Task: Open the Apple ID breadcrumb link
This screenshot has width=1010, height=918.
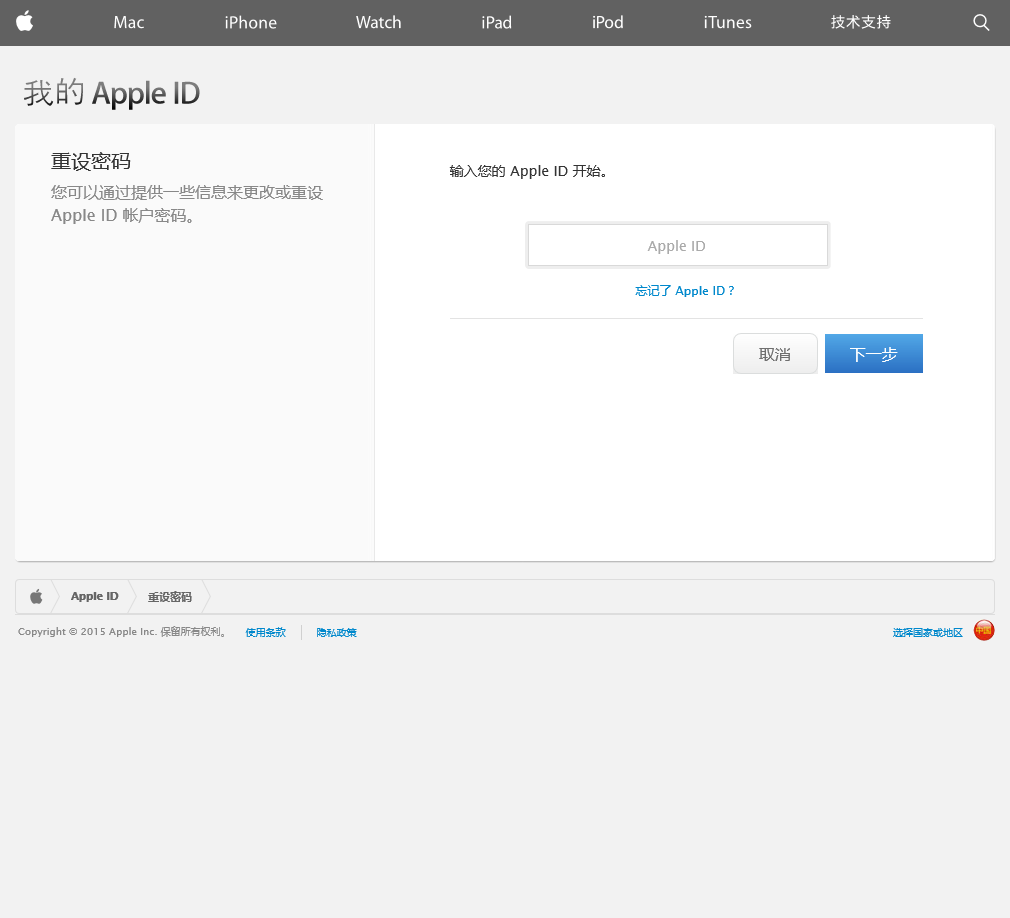Action: click(95, 597)
